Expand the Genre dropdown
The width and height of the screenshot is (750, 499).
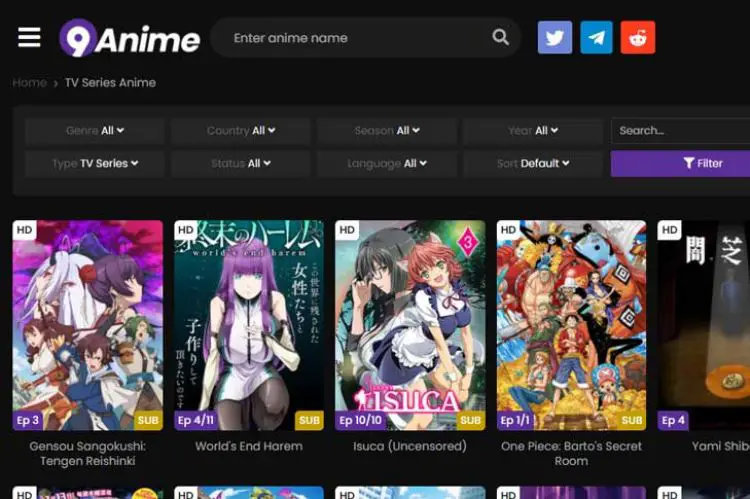tap(95, 131)
